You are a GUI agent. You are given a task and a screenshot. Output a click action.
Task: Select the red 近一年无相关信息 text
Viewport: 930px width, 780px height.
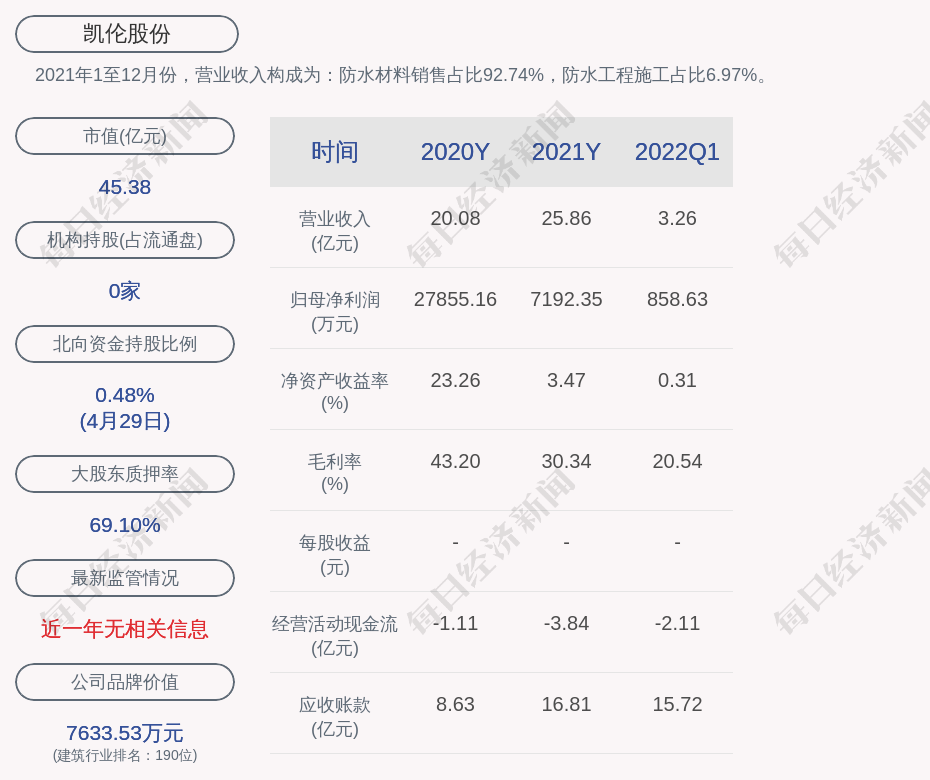coord(125,629)
